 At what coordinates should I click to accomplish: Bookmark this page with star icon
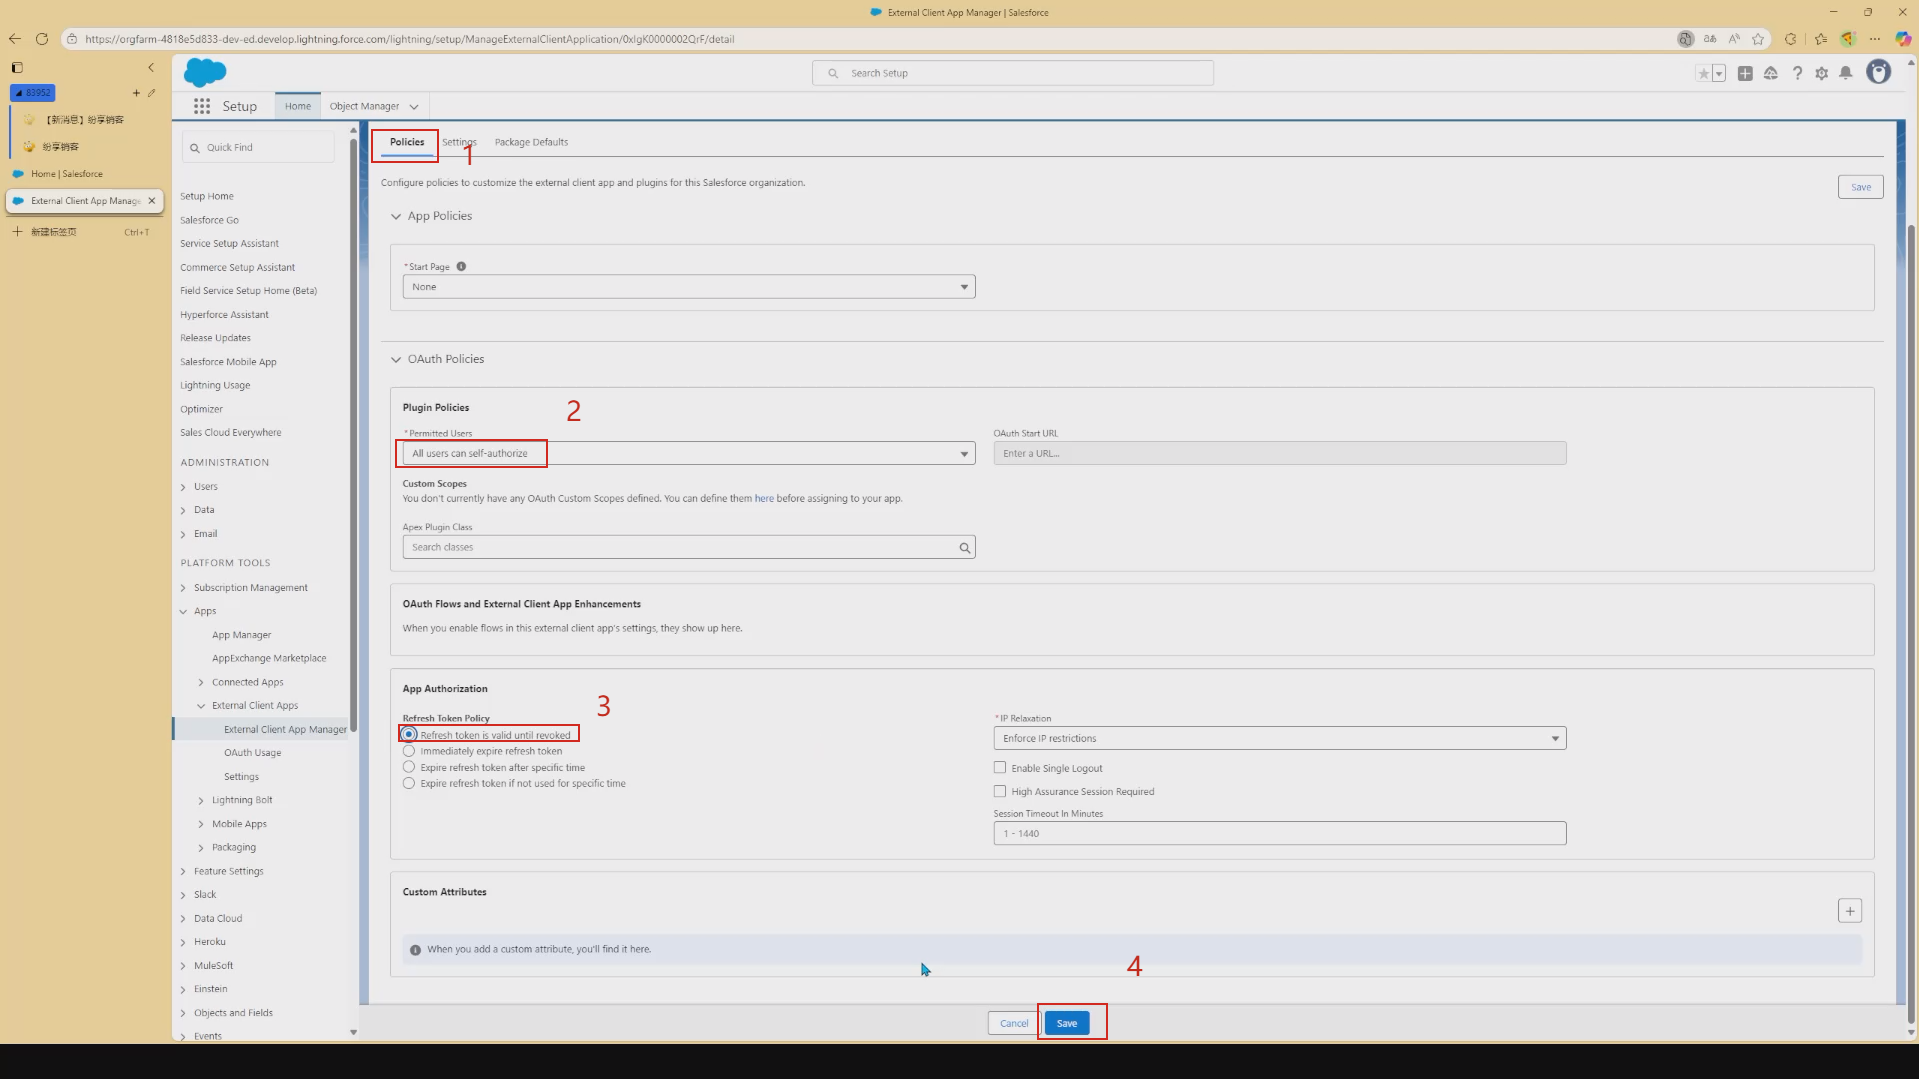[x=1758, y=39]
